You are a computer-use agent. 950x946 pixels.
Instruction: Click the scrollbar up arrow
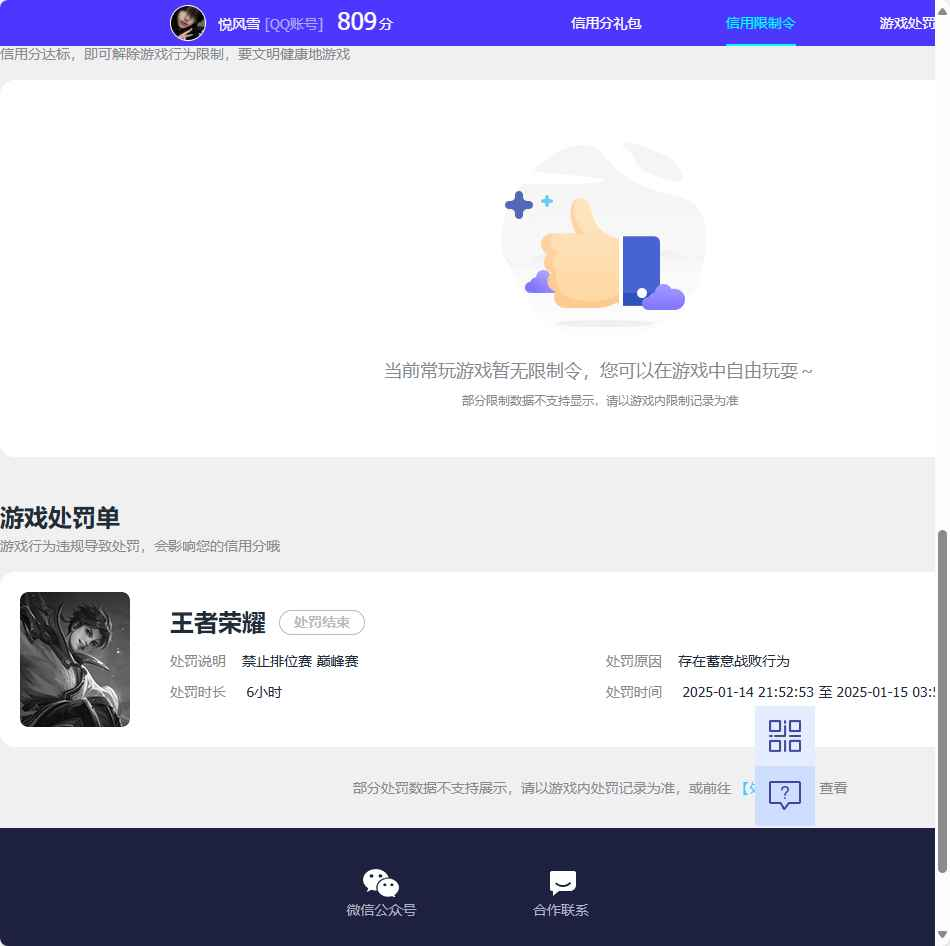coord(942,11)
